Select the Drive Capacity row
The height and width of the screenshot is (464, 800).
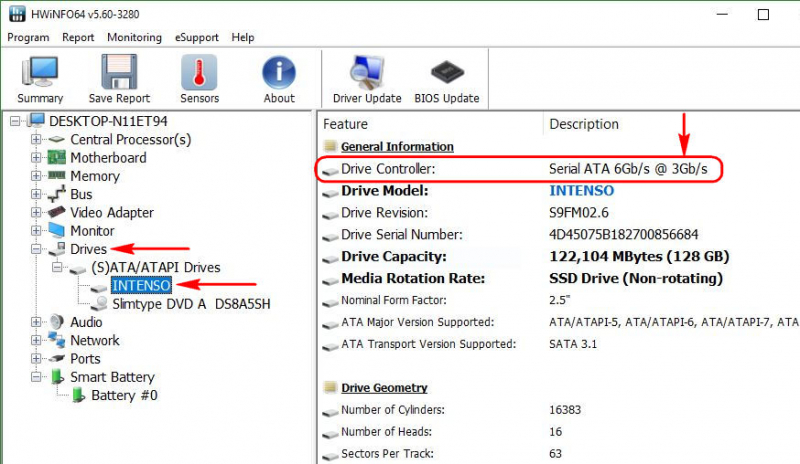(x=559, y=256)
